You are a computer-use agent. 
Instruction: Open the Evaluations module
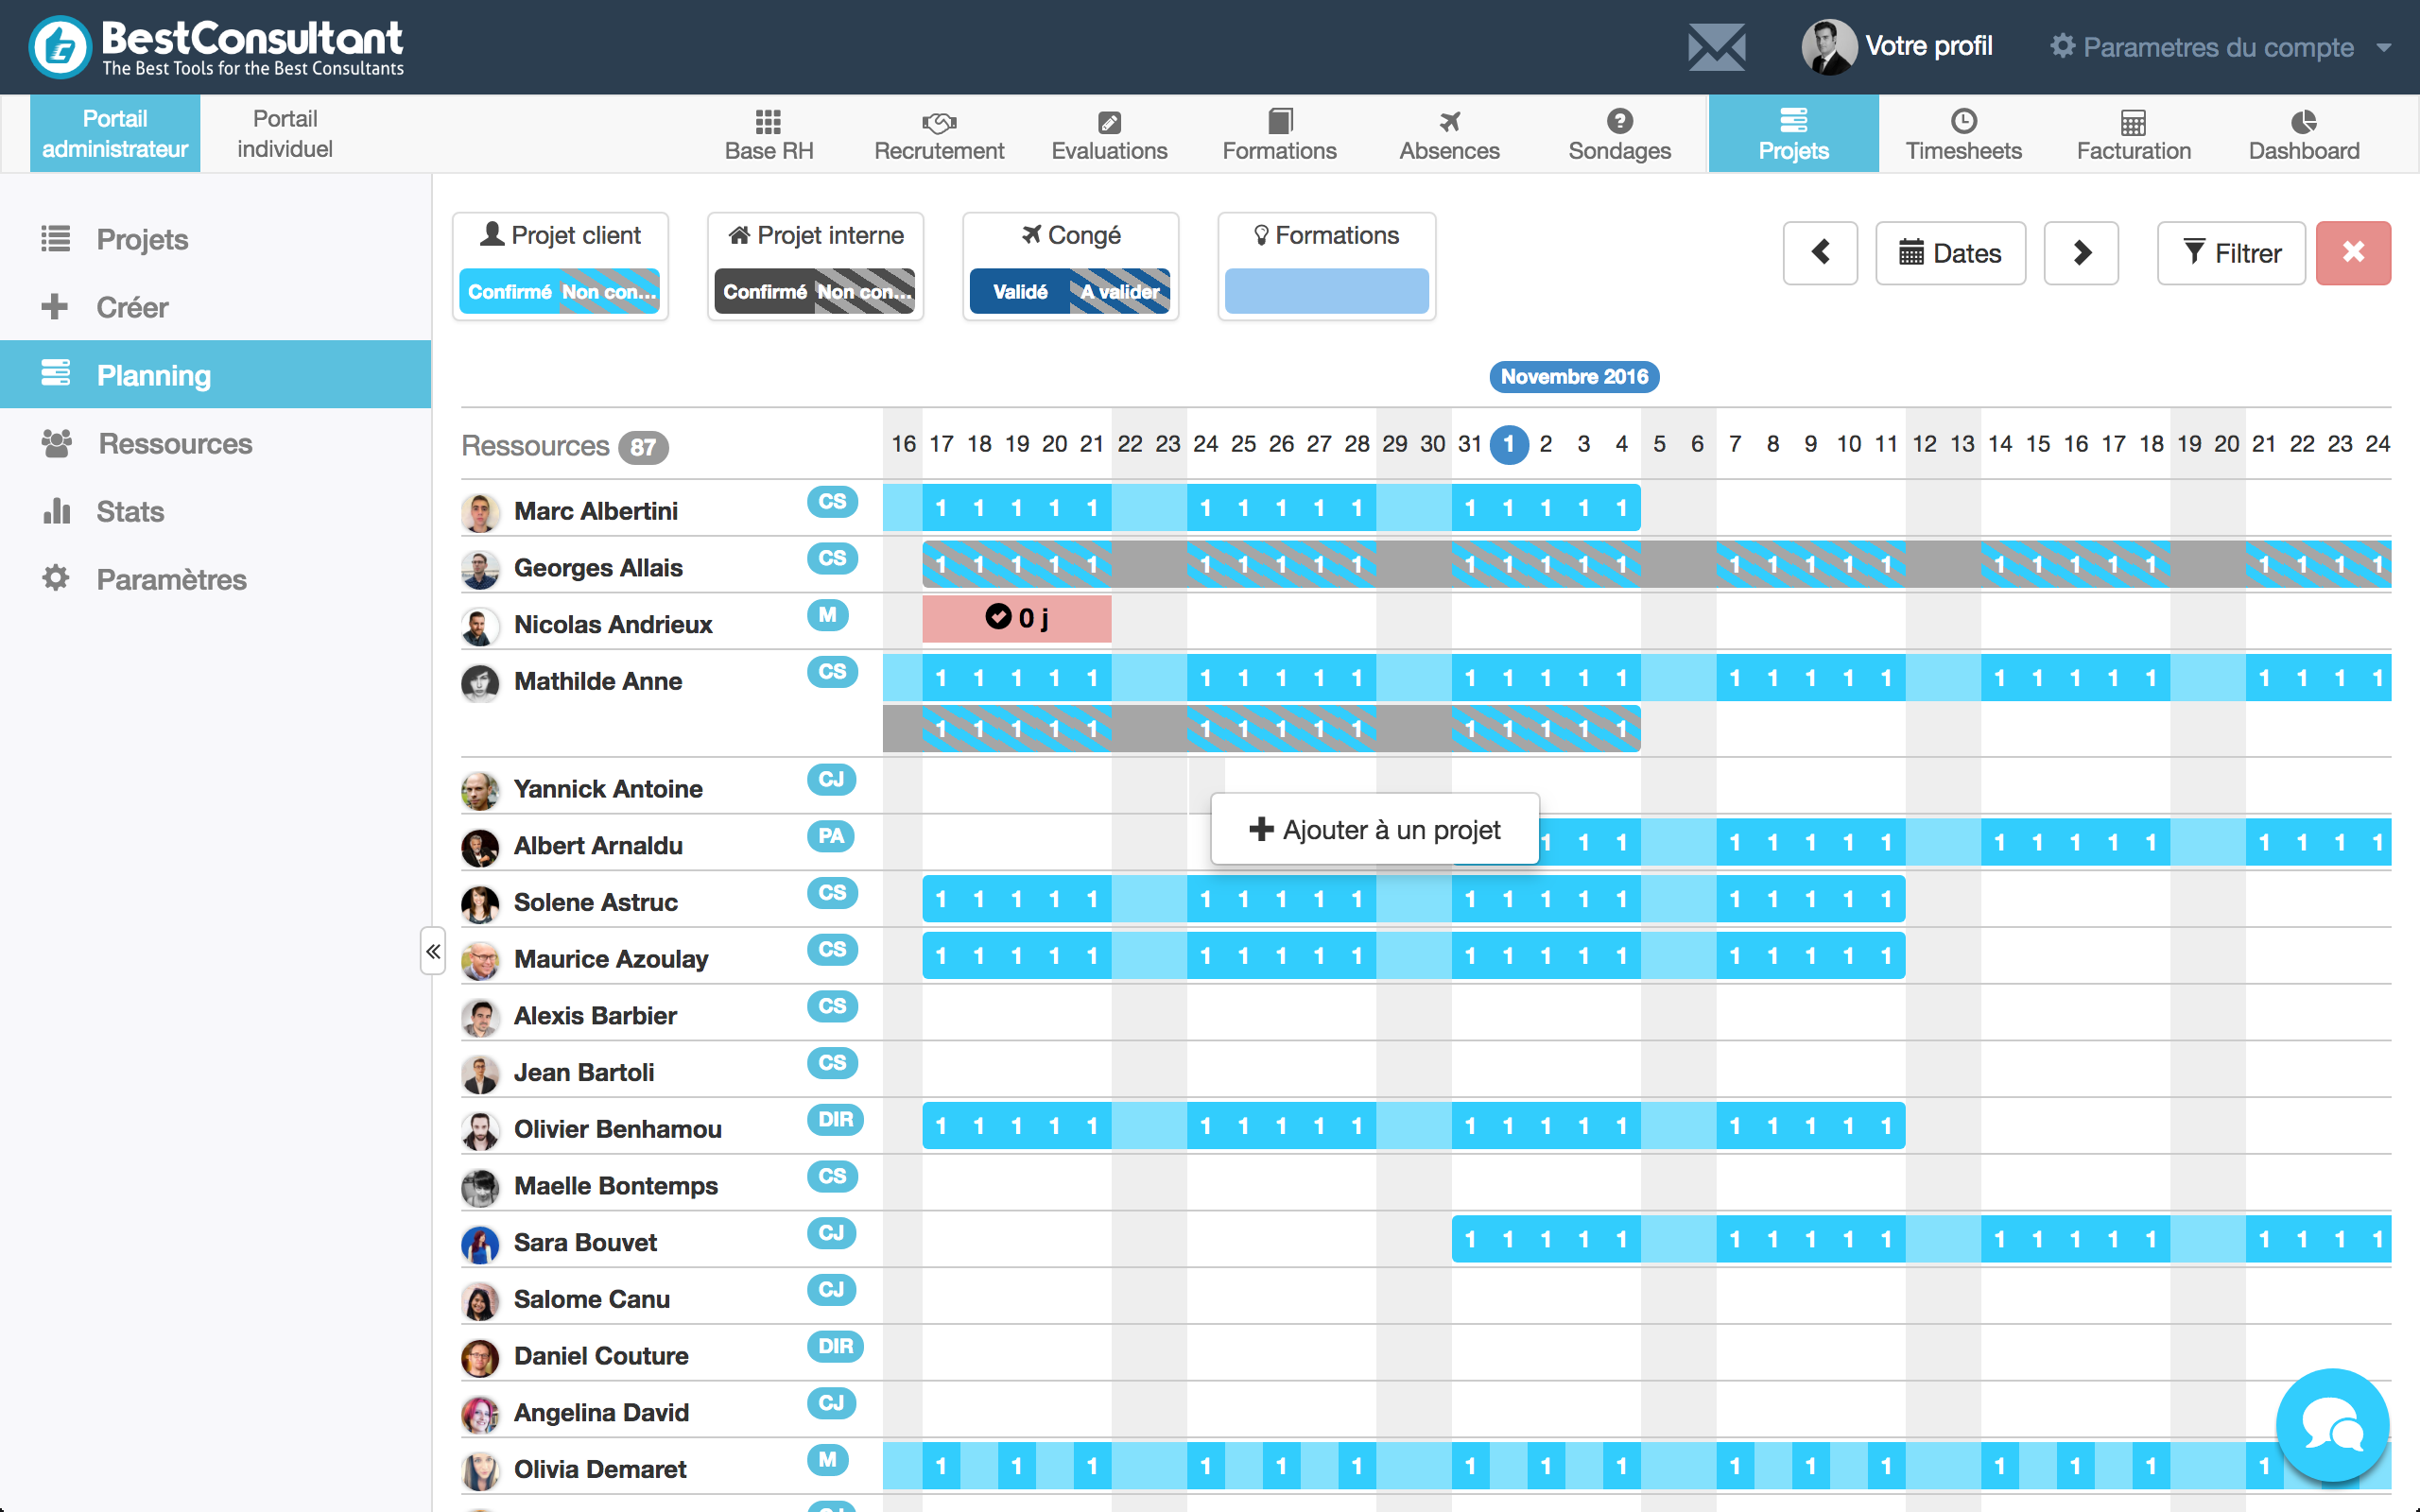pyautogui.click(x=1112, y=132)
